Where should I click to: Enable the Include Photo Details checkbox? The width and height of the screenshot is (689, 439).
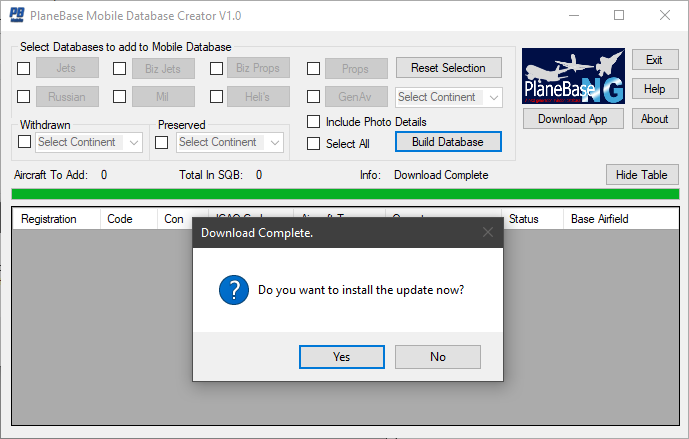(x=314, y=122)
